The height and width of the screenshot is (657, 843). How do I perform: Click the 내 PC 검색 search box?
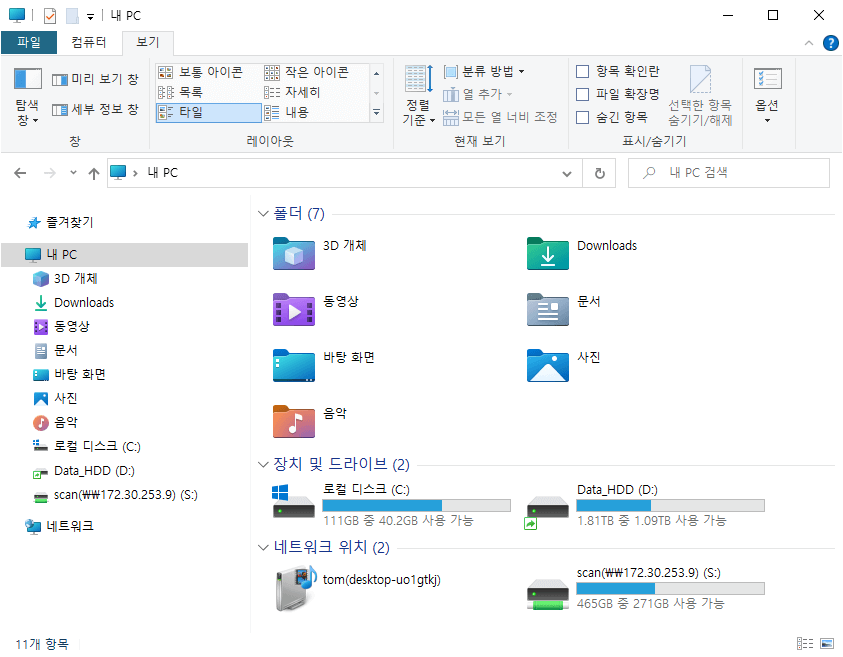tap(728, 173)
